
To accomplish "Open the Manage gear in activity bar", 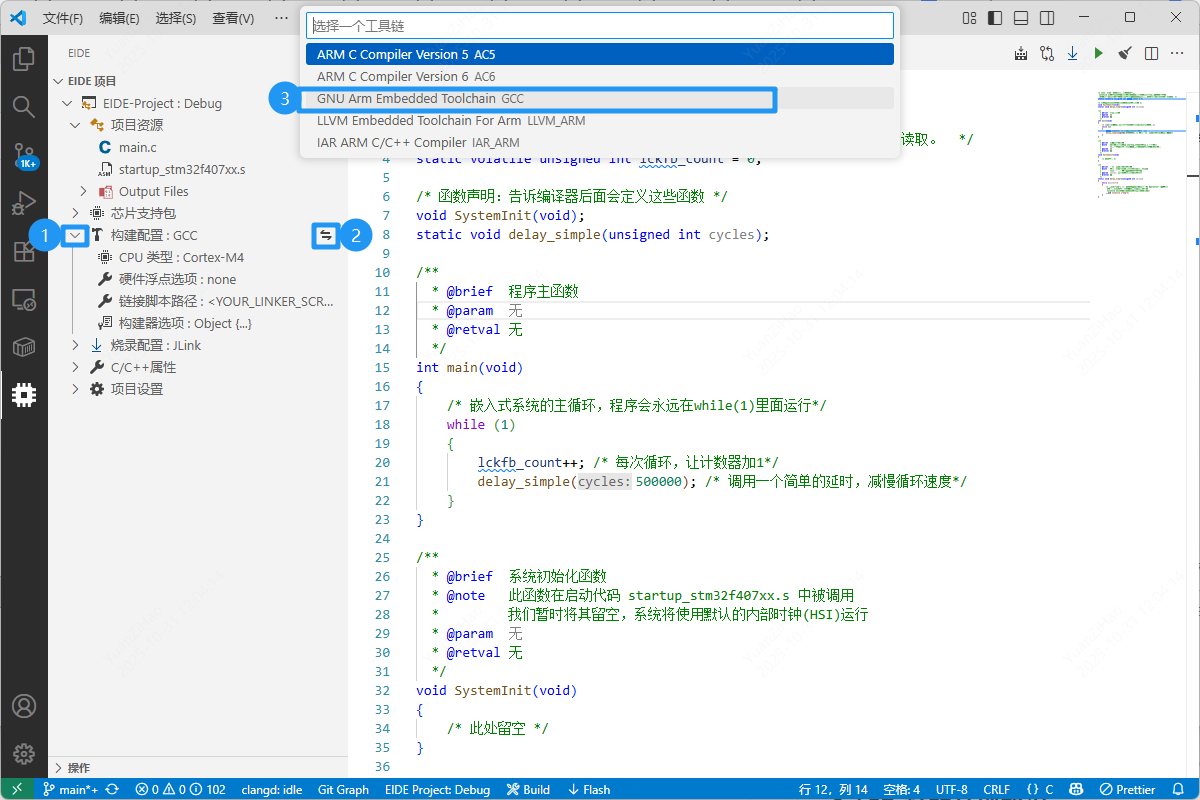I will pos(24,753).
